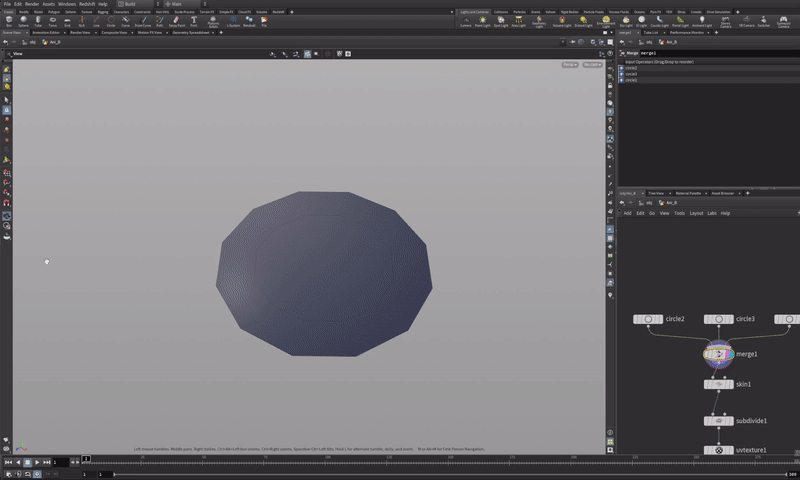Select the Draw Curve shelf tool

(x=143, y=21)
